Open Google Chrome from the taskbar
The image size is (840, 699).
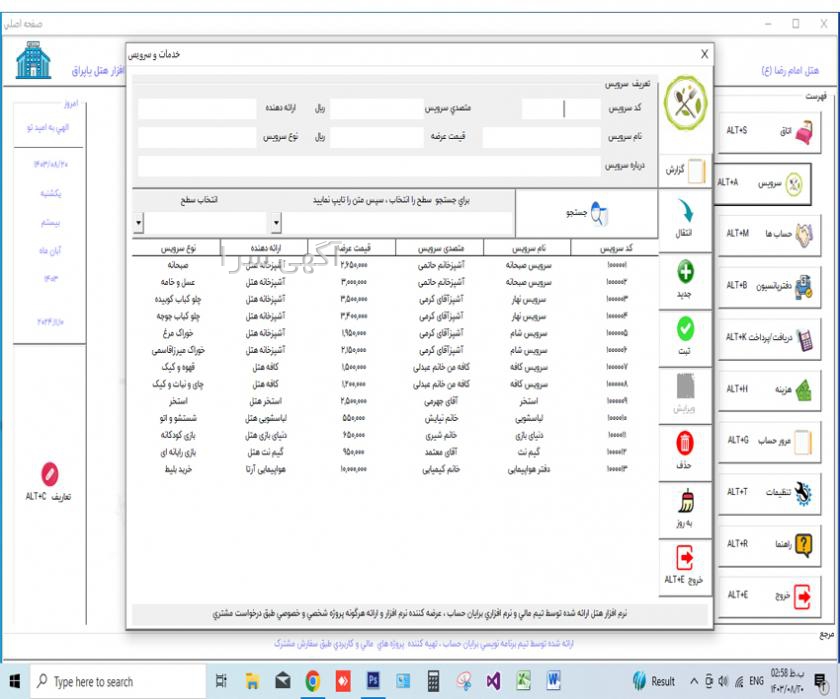click(x=312, y=681)
